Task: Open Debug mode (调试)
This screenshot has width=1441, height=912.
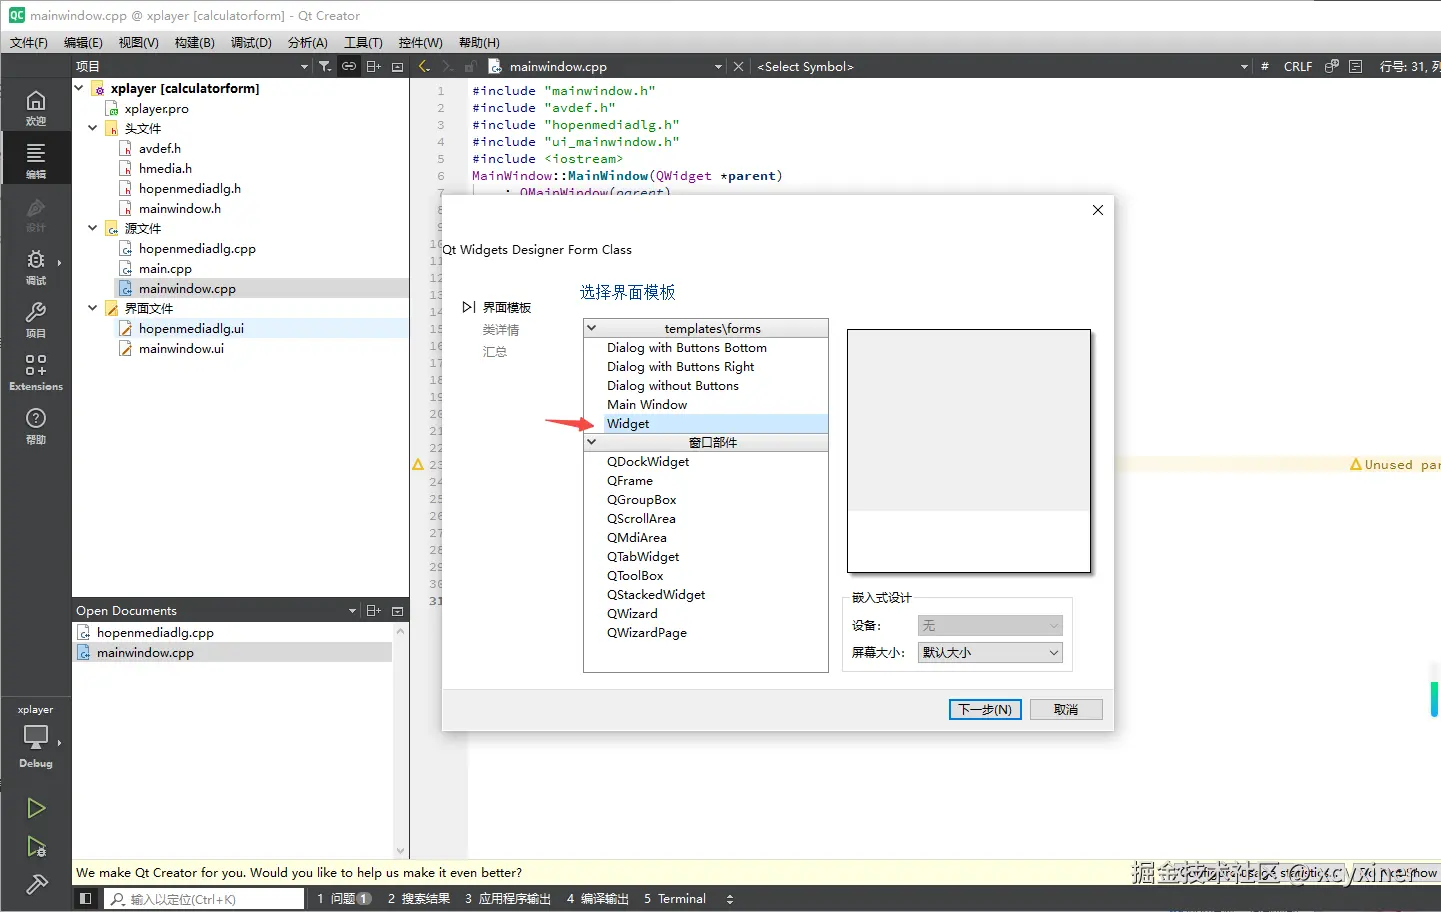Action: (x=36, y=267)
